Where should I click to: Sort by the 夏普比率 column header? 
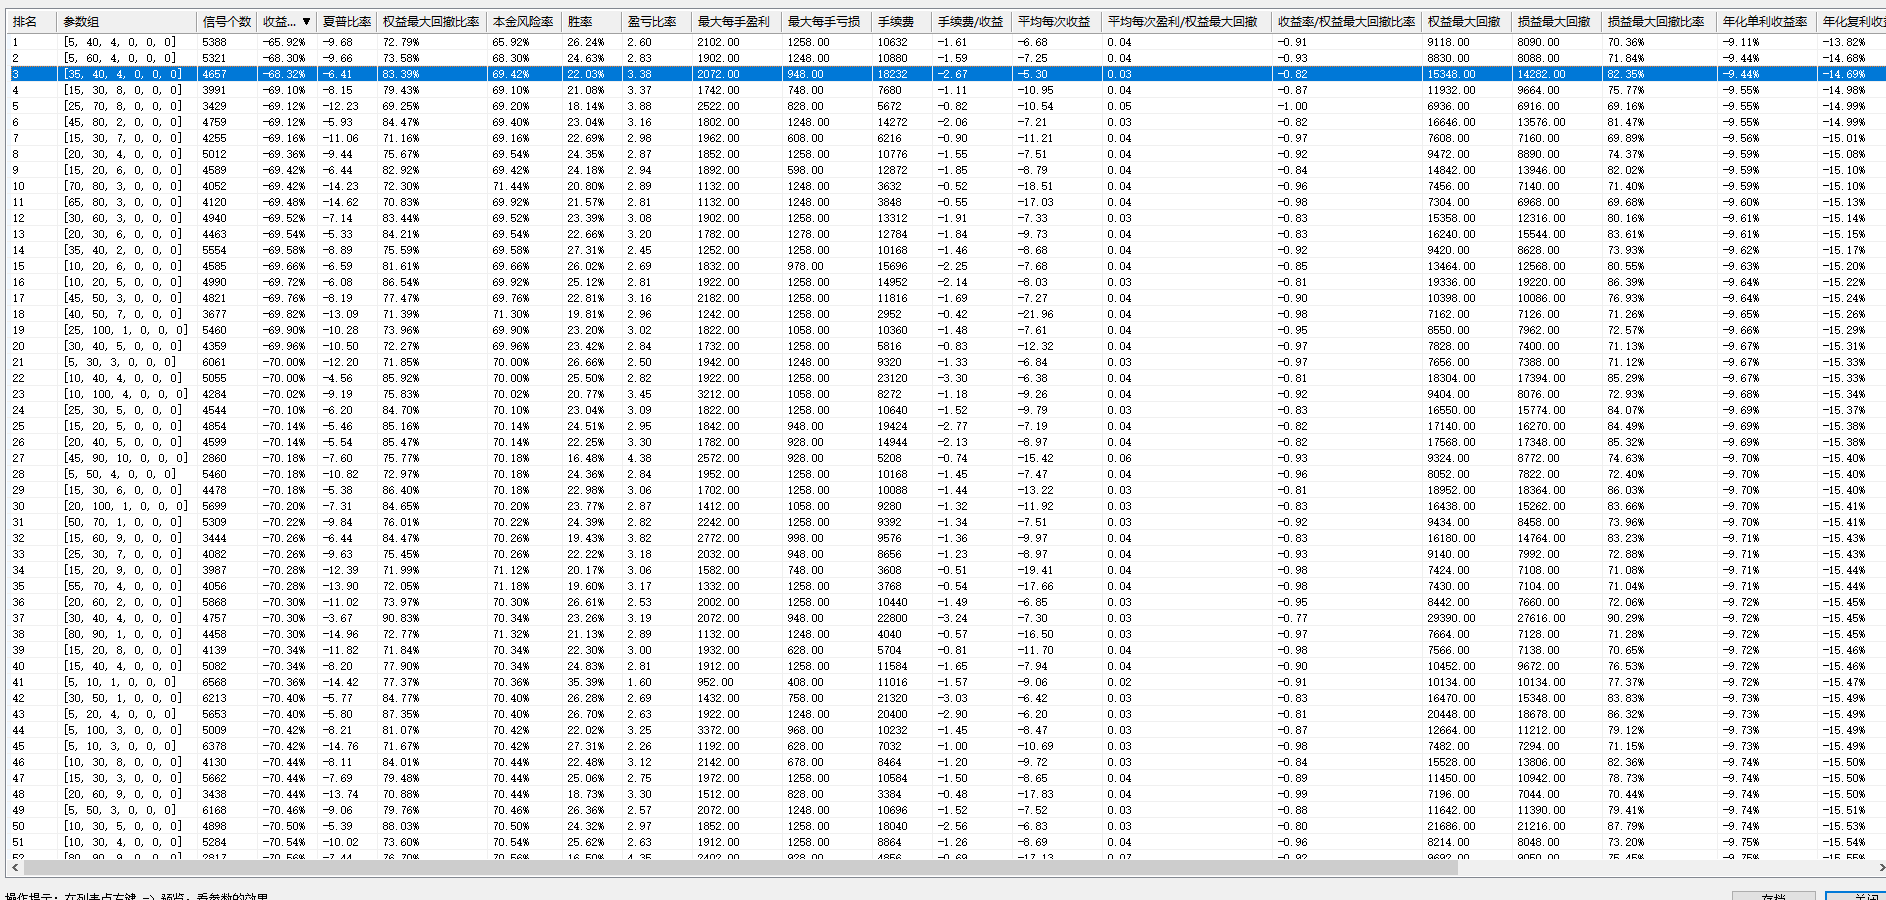click(x=346, y=21)
